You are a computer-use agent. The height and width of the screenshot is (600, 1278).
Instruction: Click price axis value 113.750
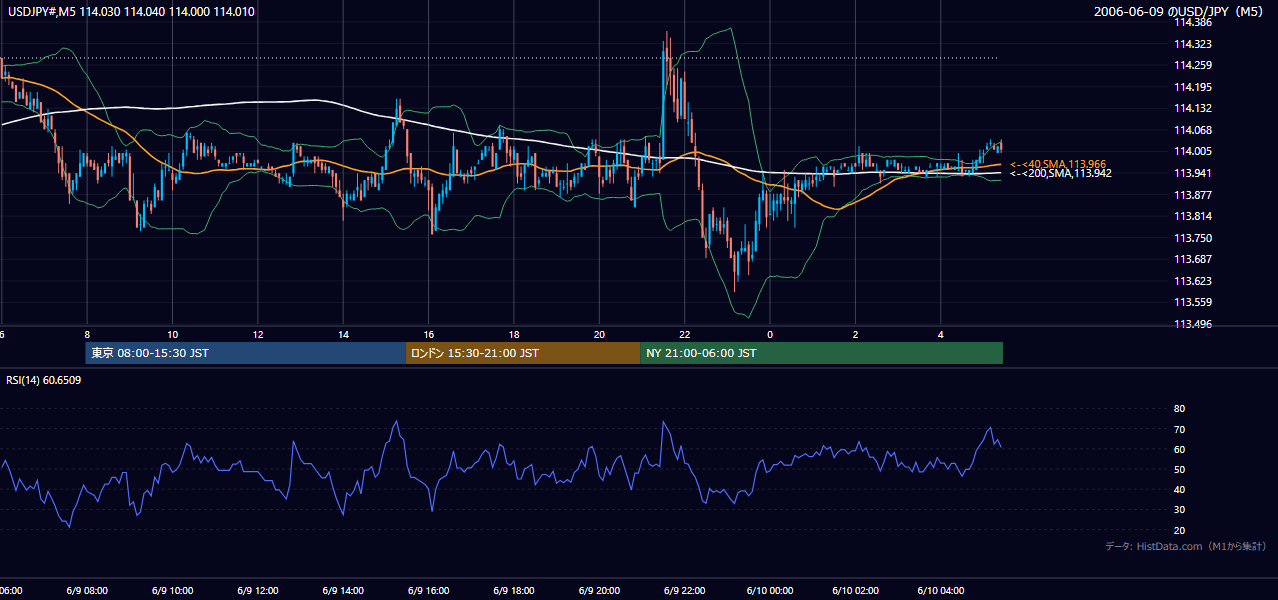point(1191,238)
